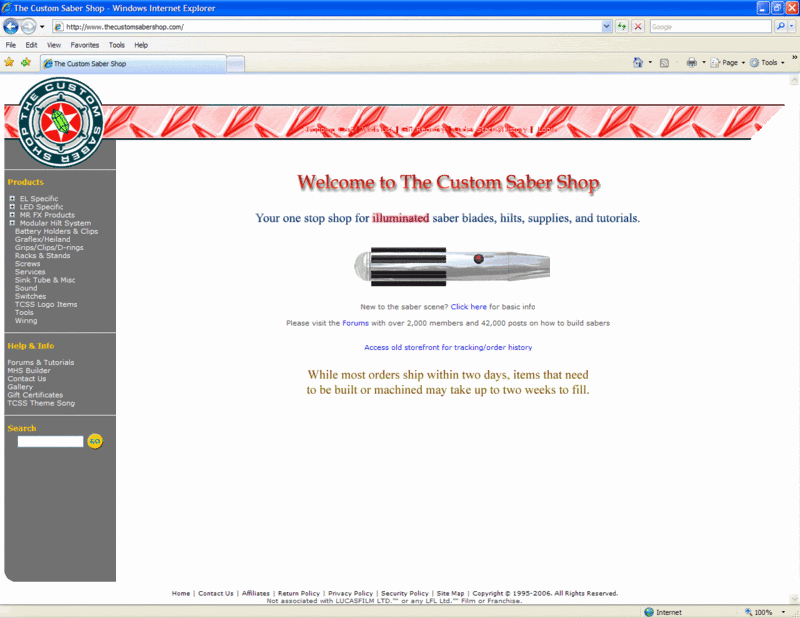
Task: Click the Print icon in command bar
Action: pos(691,62)
